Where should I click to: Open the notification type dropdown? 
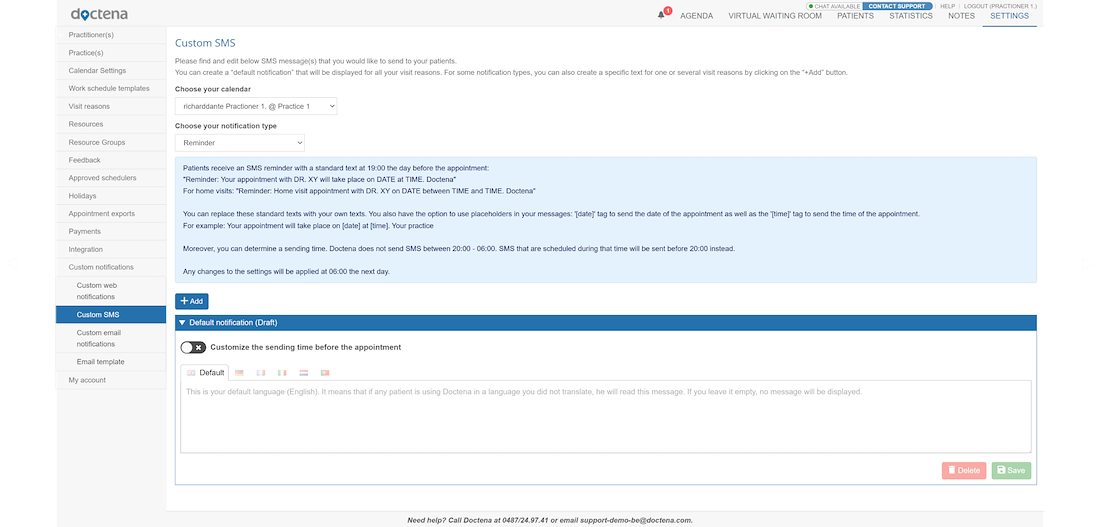pos(240,143)
